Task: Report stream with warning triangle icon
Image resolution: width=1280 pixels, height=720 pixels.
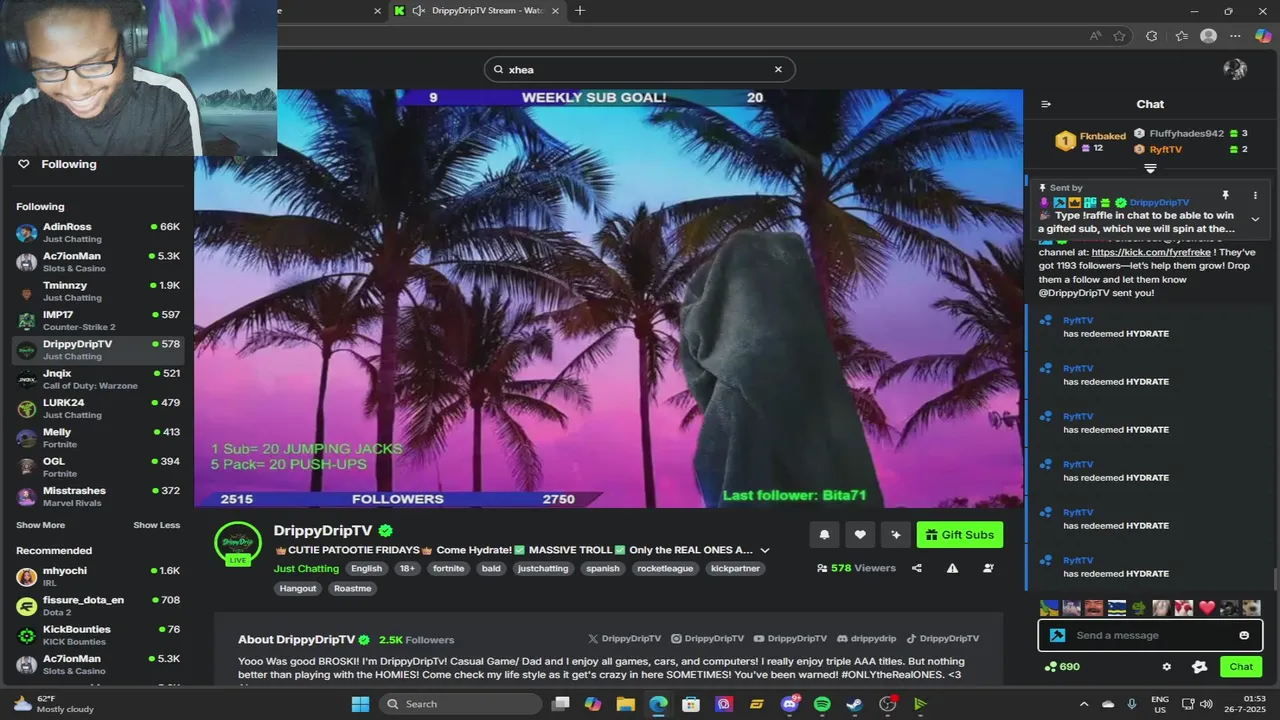Action: 952,568
